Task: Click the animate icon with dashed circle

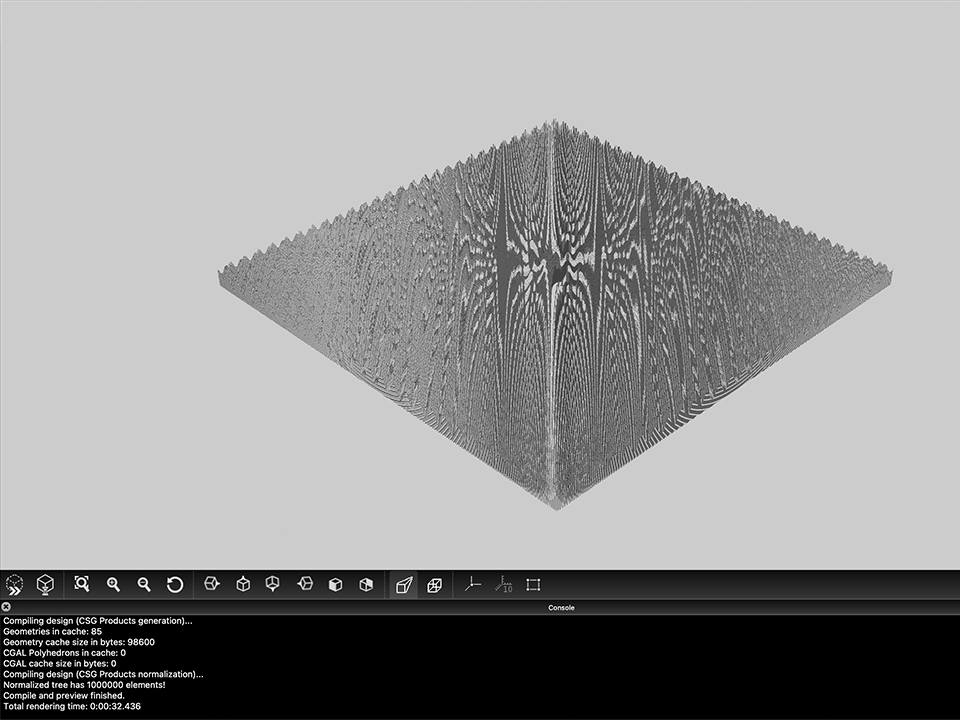Action: pos(15,583)
